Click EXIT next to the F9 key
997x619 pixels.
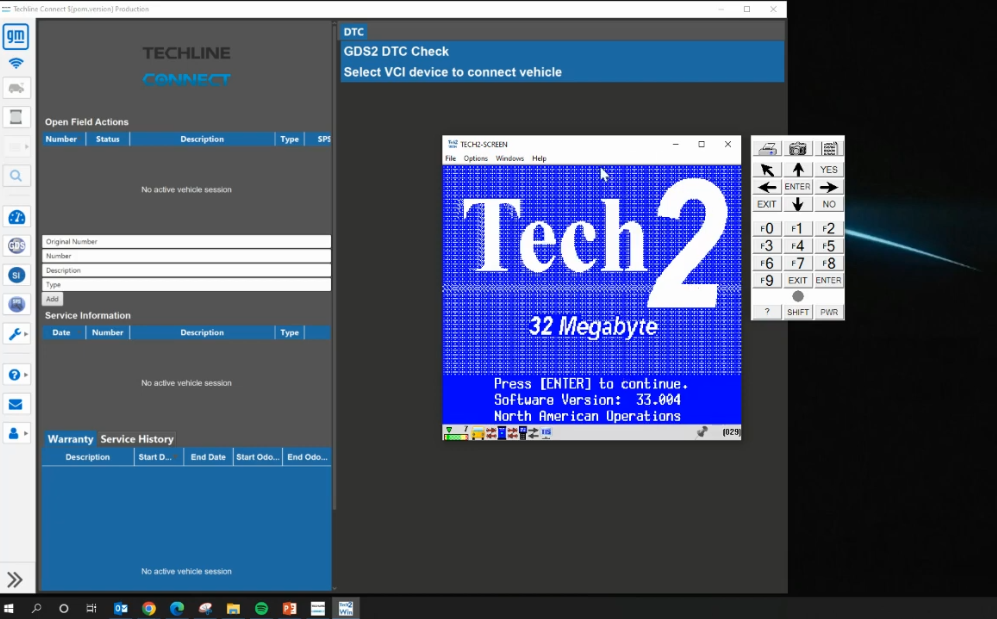[x=797, y=280]
